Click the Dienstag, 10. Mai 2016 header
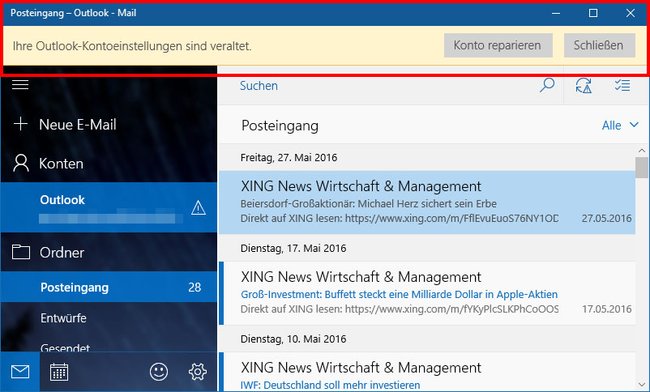 [x=293, y=339]
